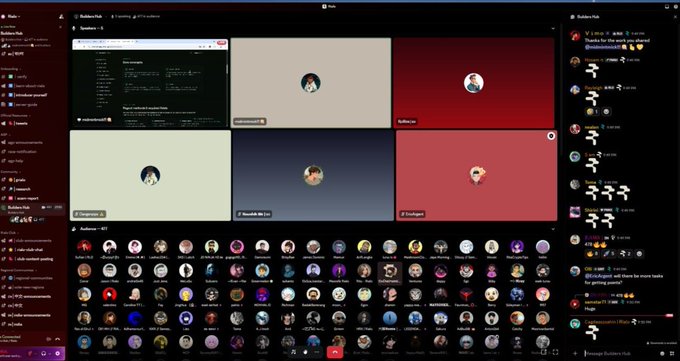This screenshot has height=361, width=680.
Task: Select the blue-gray gradient speaker tile
Action: [x=314, y=176]
